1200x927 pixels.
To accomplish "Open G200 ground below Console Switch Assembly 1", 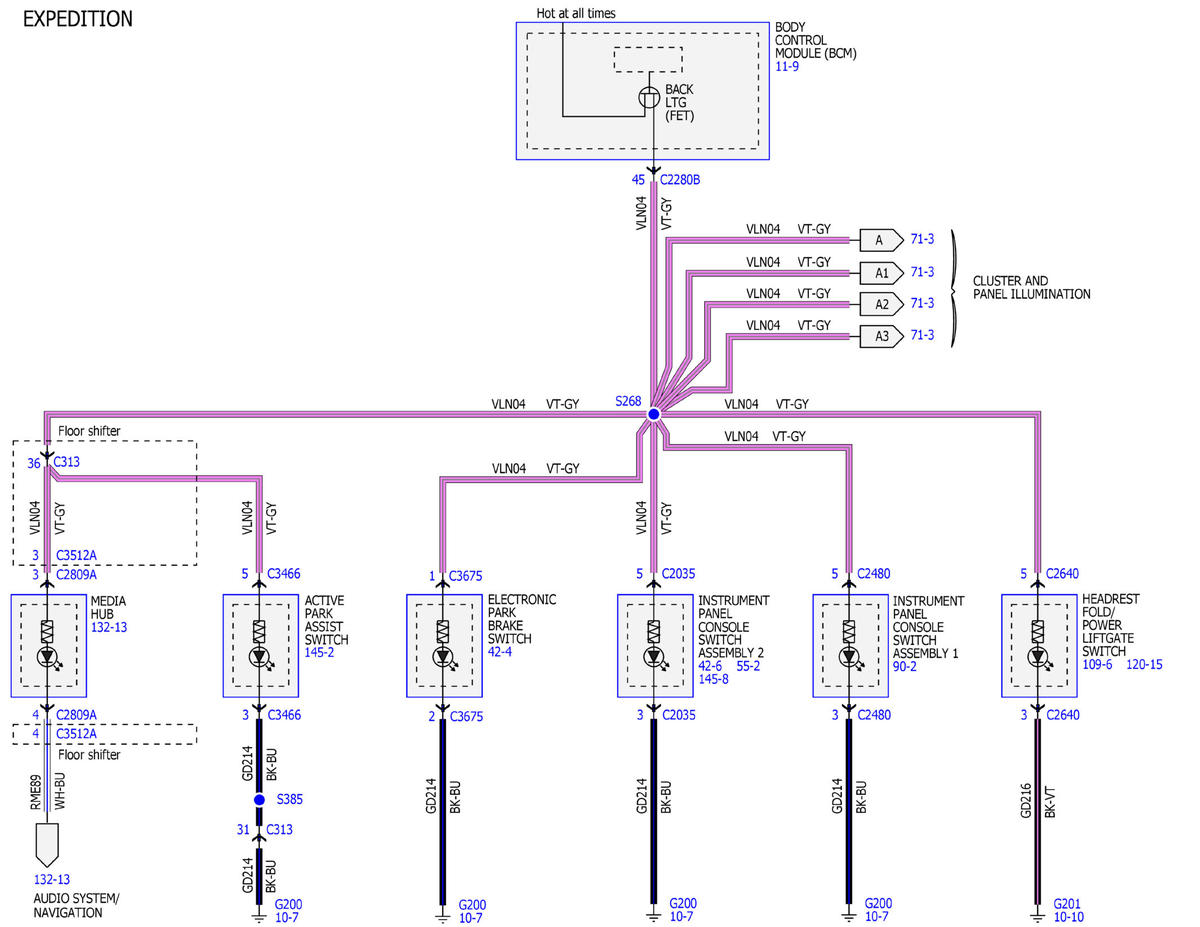I will coord(878,904).
